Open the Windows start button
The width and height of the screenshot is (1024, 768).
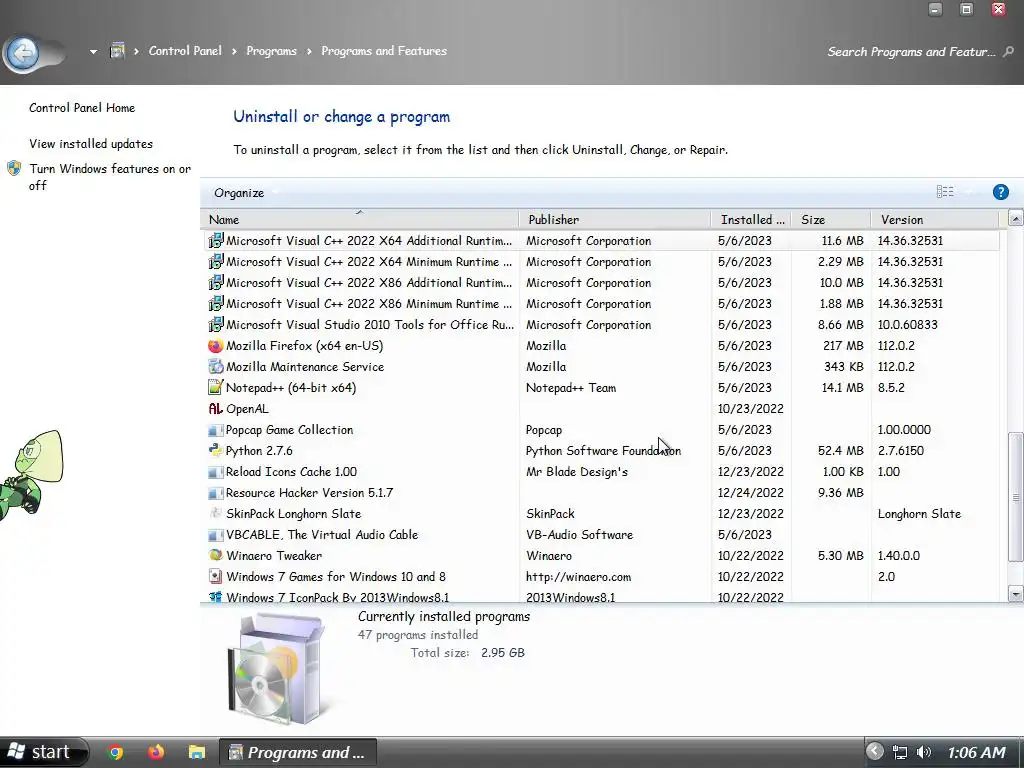(42, 752)
